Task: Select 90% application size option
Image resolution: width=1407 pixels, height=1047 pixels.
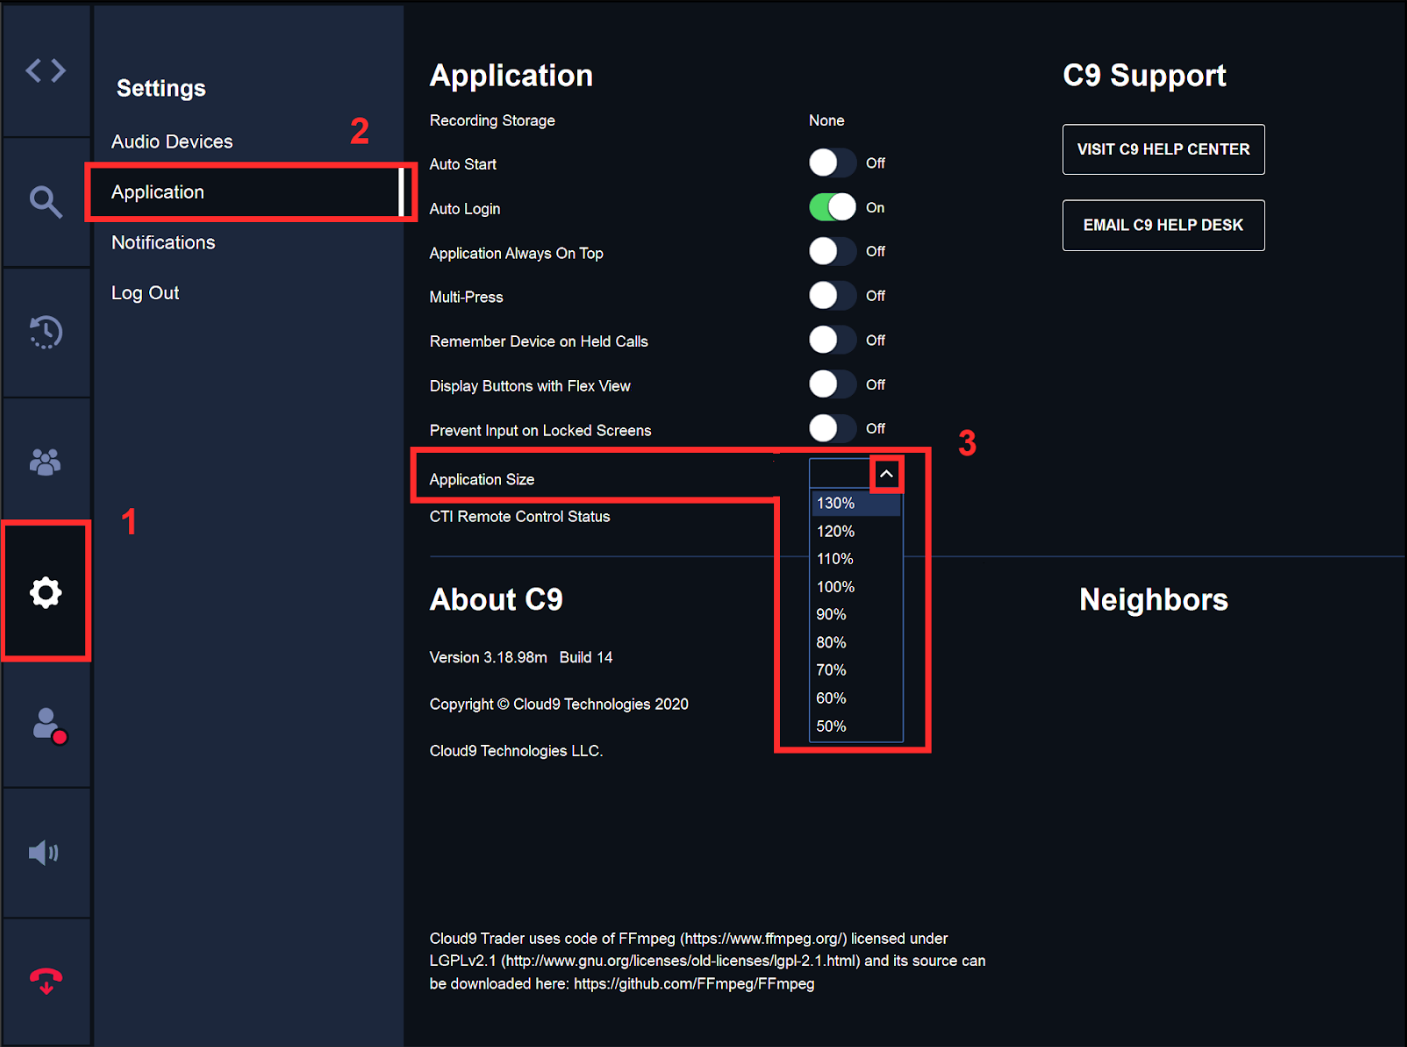Action: click(856, 614)
